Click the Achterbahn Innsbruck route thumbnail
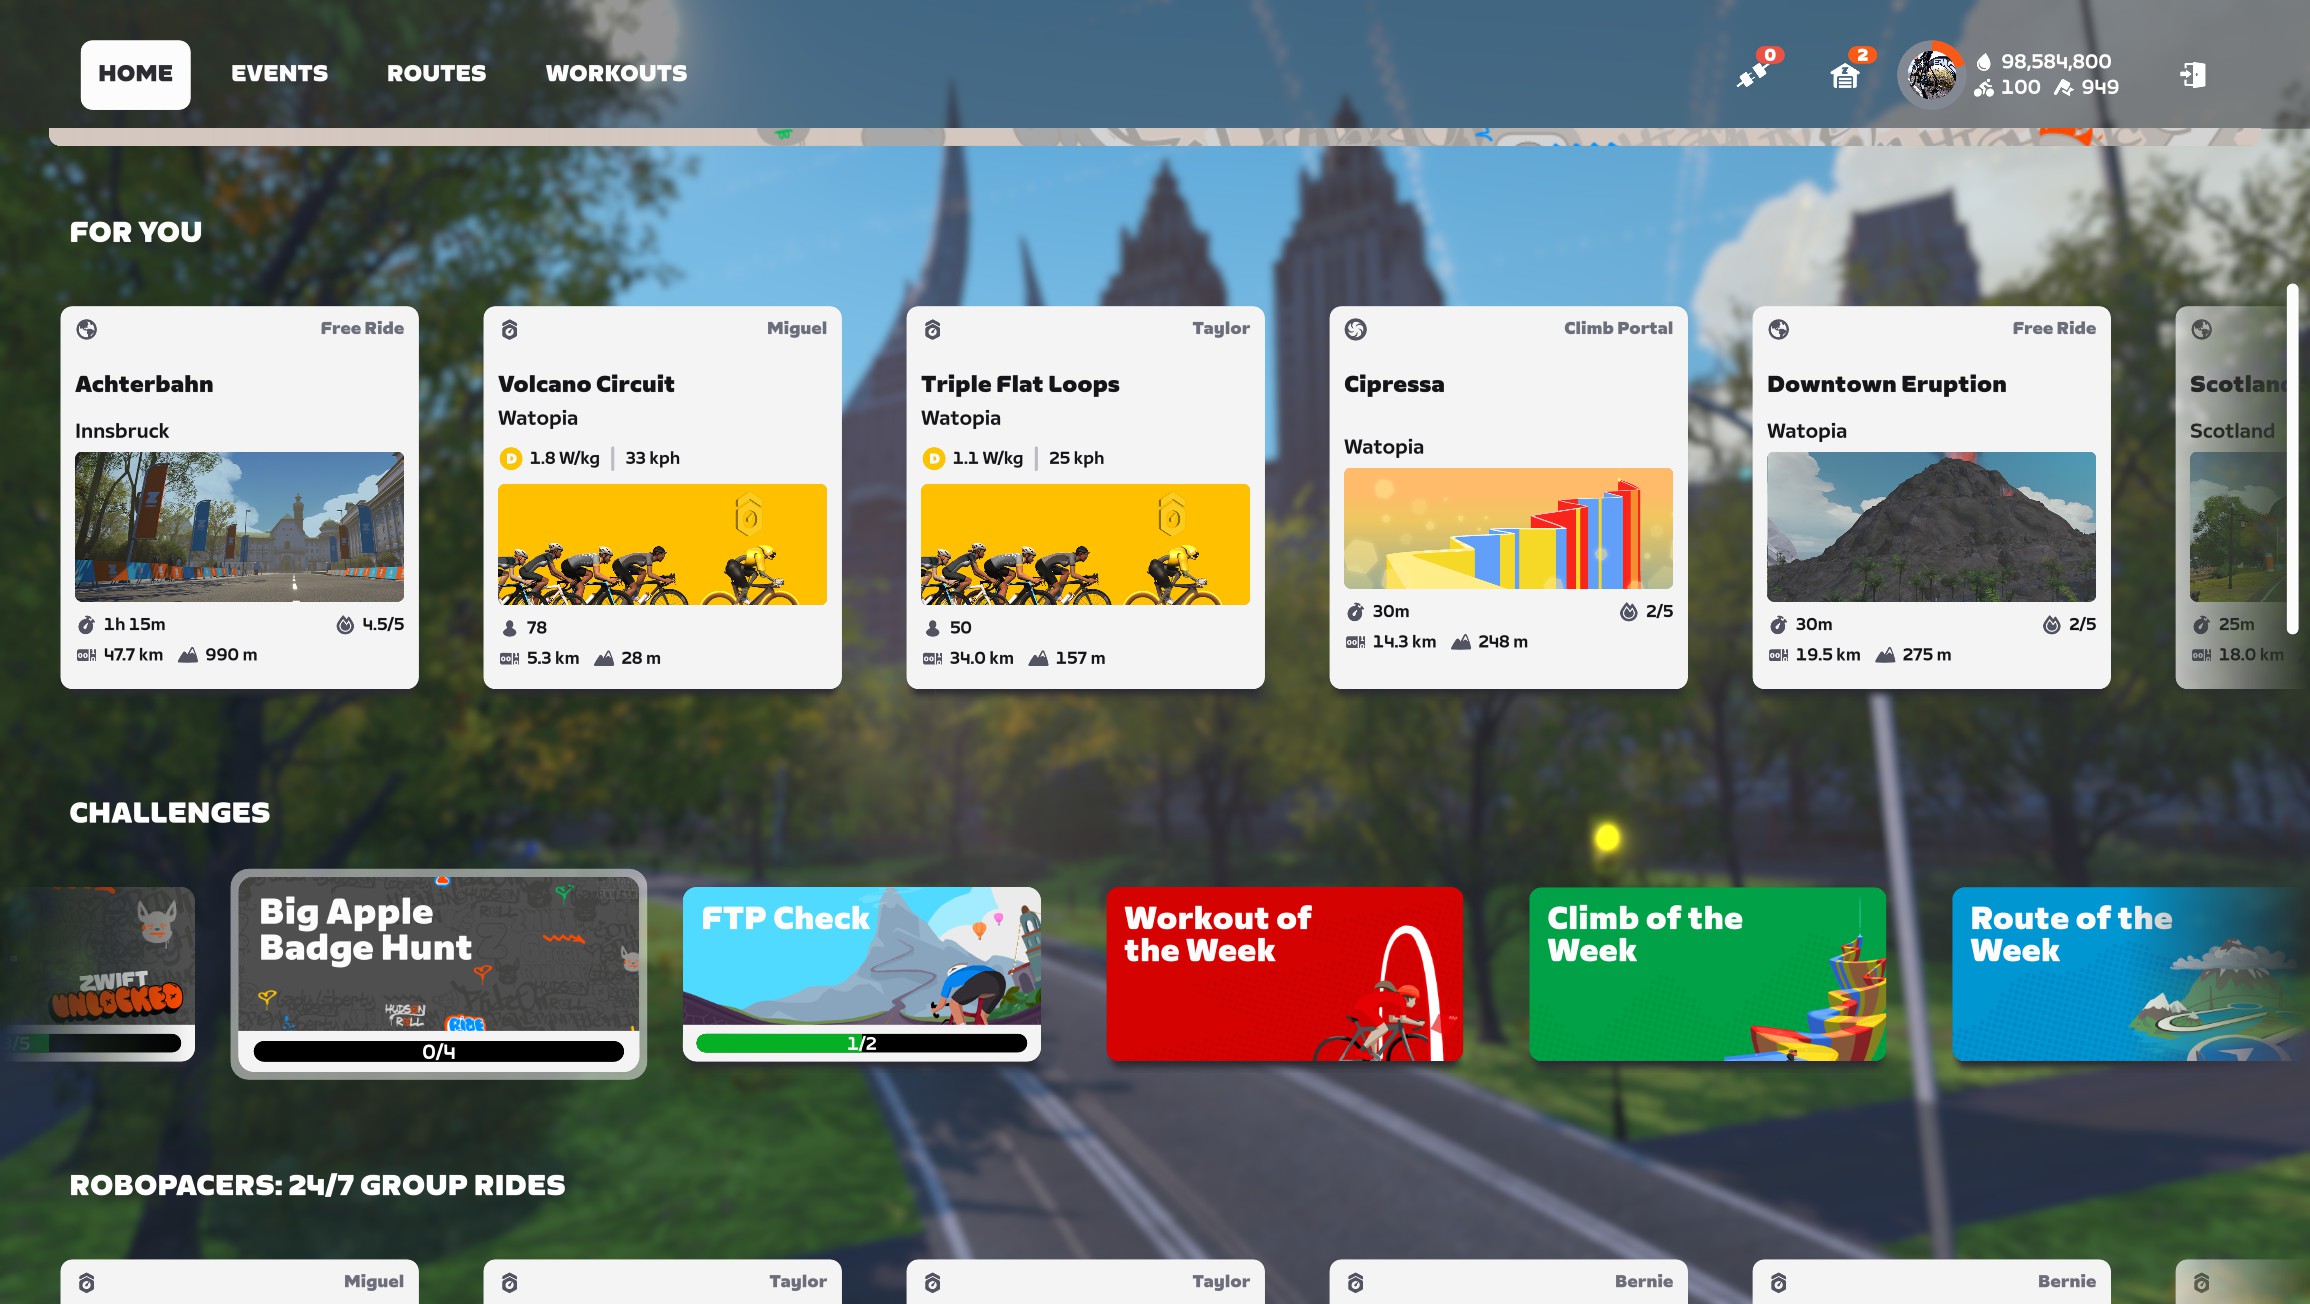The image size is (2310, 1304). tap(239, 526)
